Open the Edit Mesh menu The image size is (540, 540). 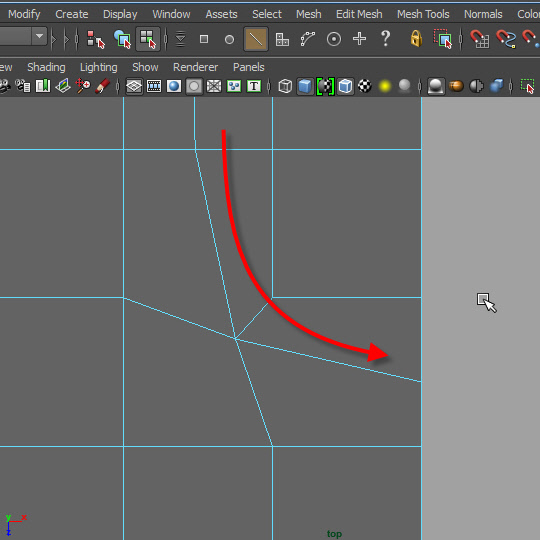click(359, 14)
